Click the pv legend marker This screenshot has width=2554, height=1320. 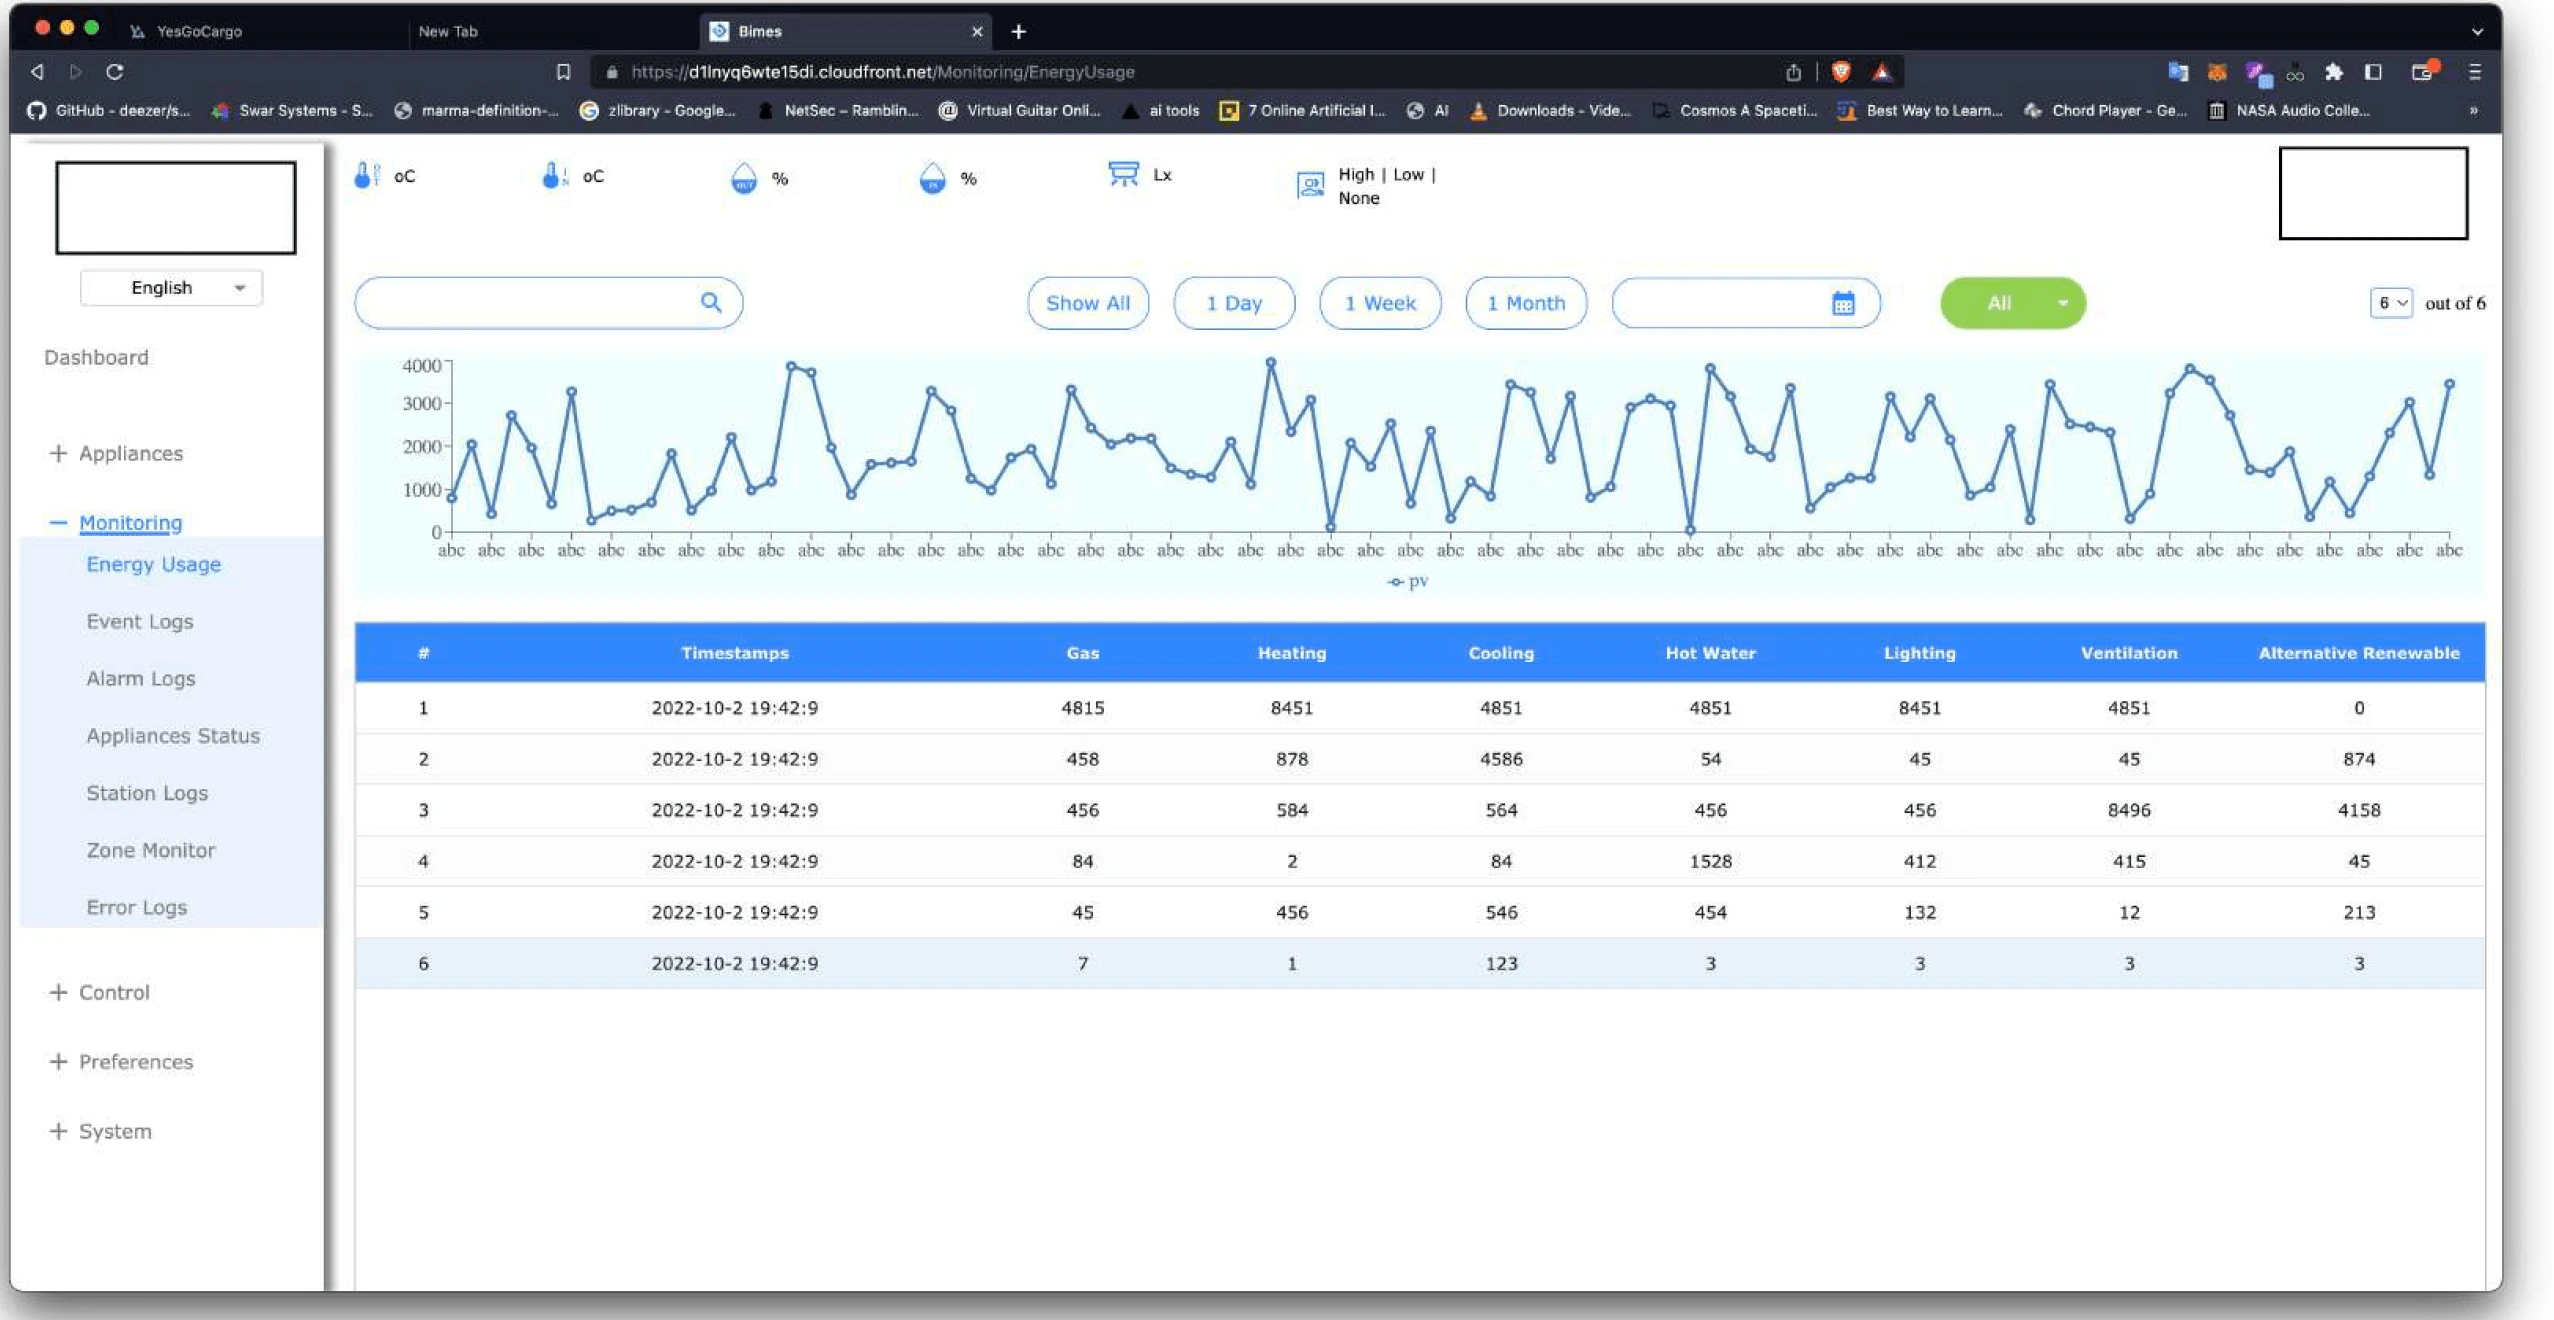(1396, 582)
